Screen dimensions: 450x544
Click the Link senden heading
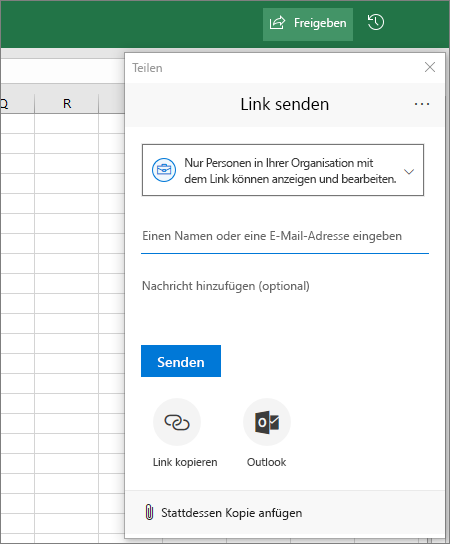(x=285, y=105)
